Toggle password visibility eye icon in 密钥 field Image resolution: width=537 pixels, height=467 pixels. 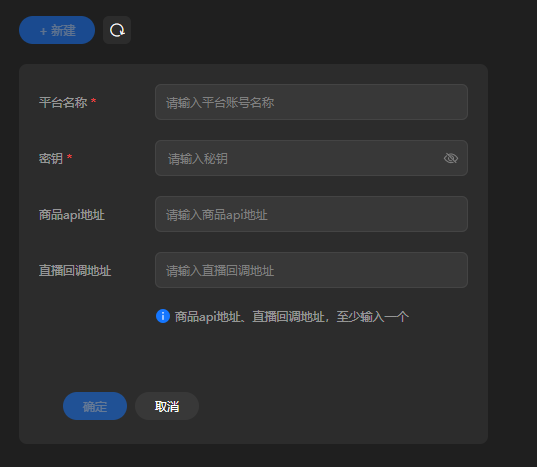(x=451, y=158)
